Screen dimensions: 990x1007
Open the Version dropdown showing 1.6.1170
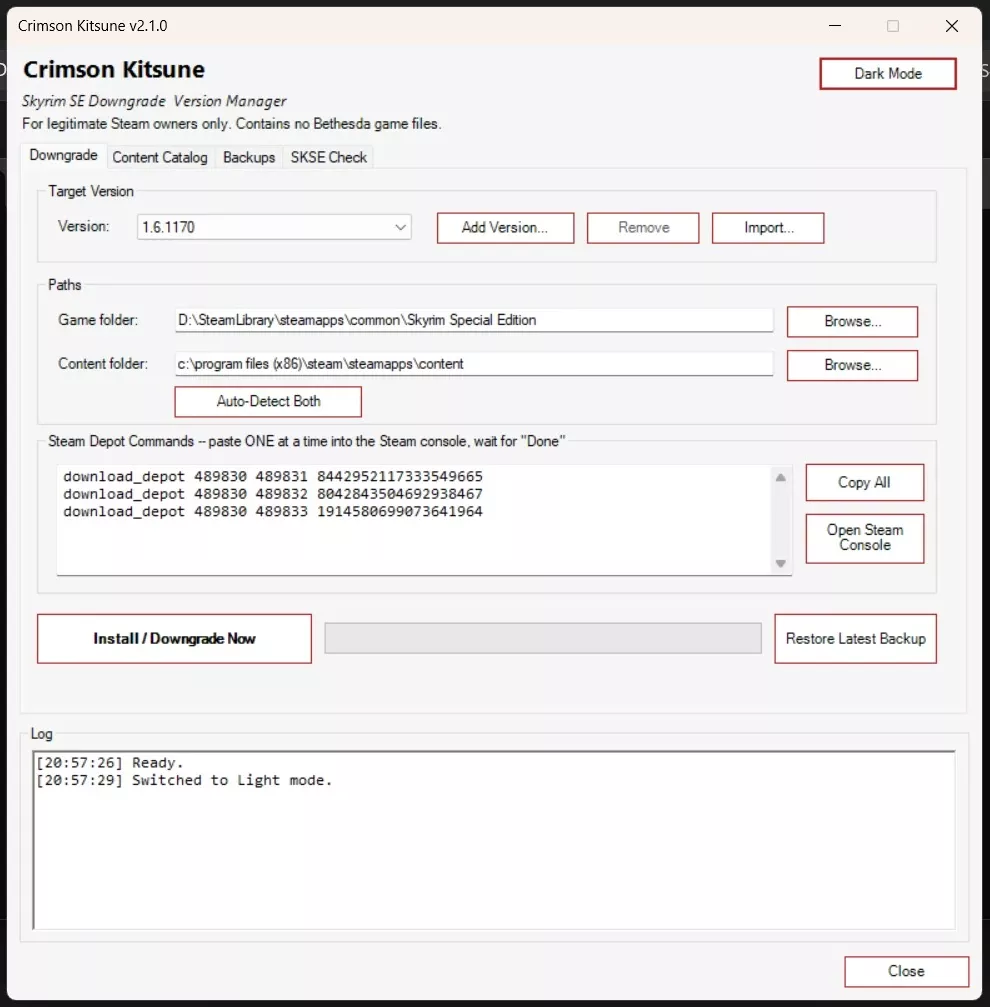pyautogui.click(x=274, y=227)
